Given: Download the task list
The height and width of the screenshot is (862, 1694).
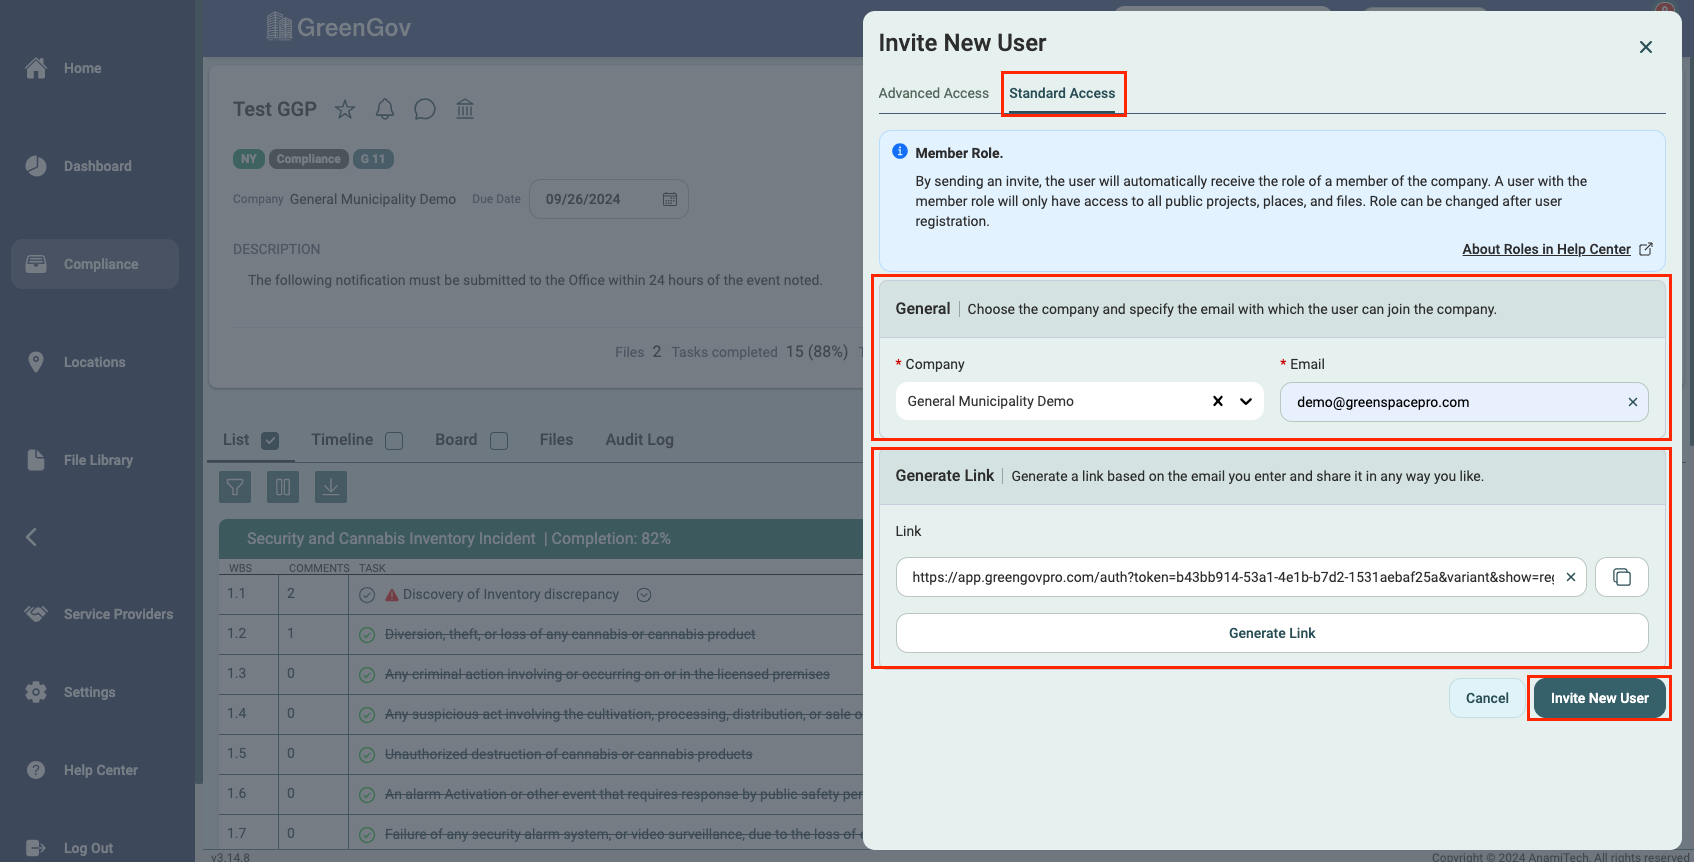Looking at the screenshot, I should 331,487.
